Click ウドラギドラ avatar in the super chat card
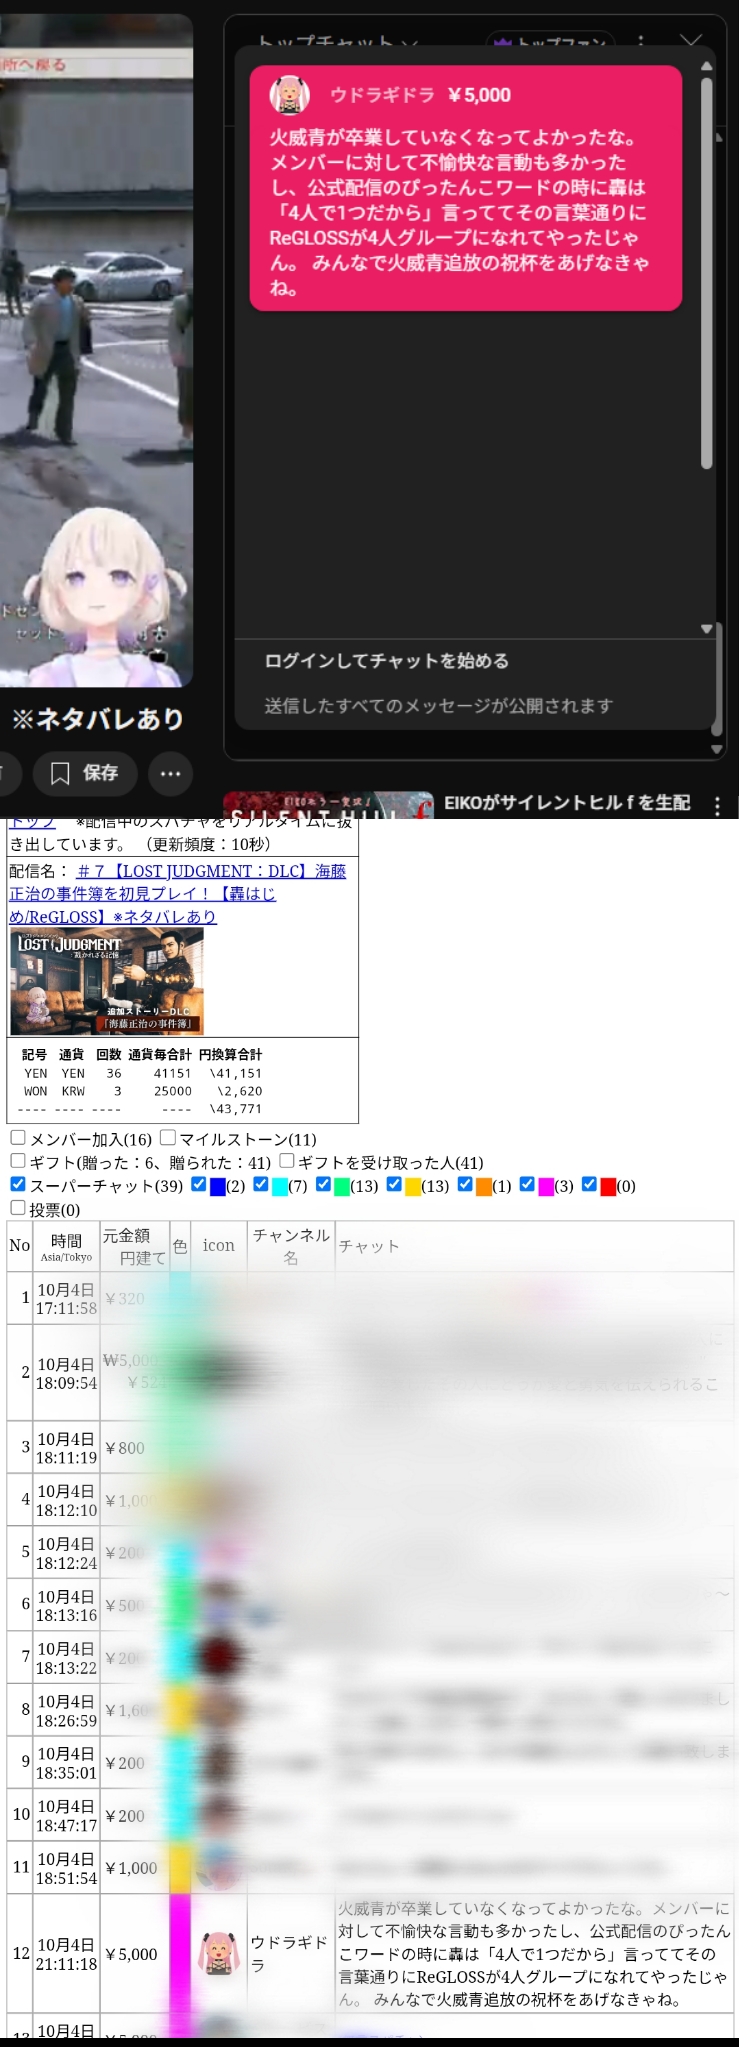The width and height of the screenshot is (739, 2047). 290,95
